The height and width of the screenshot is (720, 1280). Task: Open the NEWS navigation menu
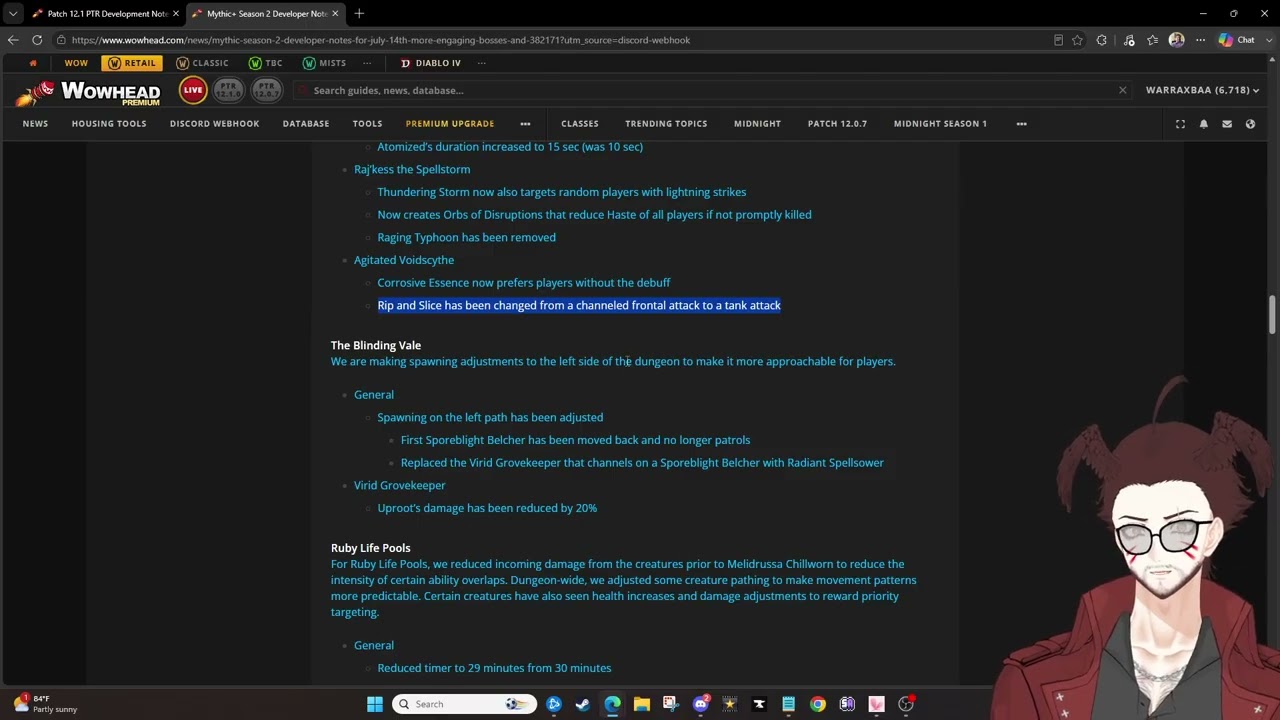point(35,124)
